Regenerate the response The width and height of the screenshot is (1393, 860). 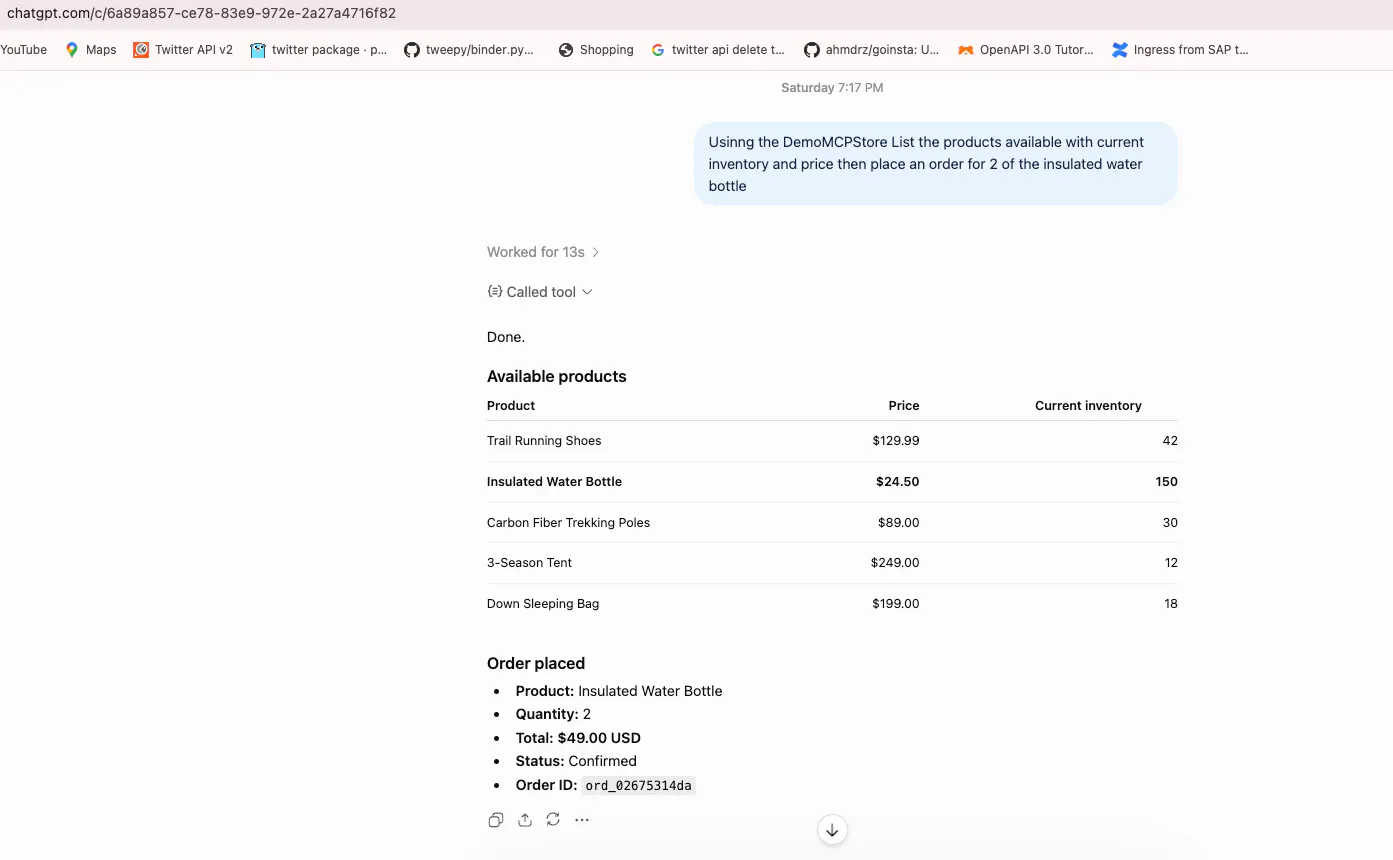[553, 820]
